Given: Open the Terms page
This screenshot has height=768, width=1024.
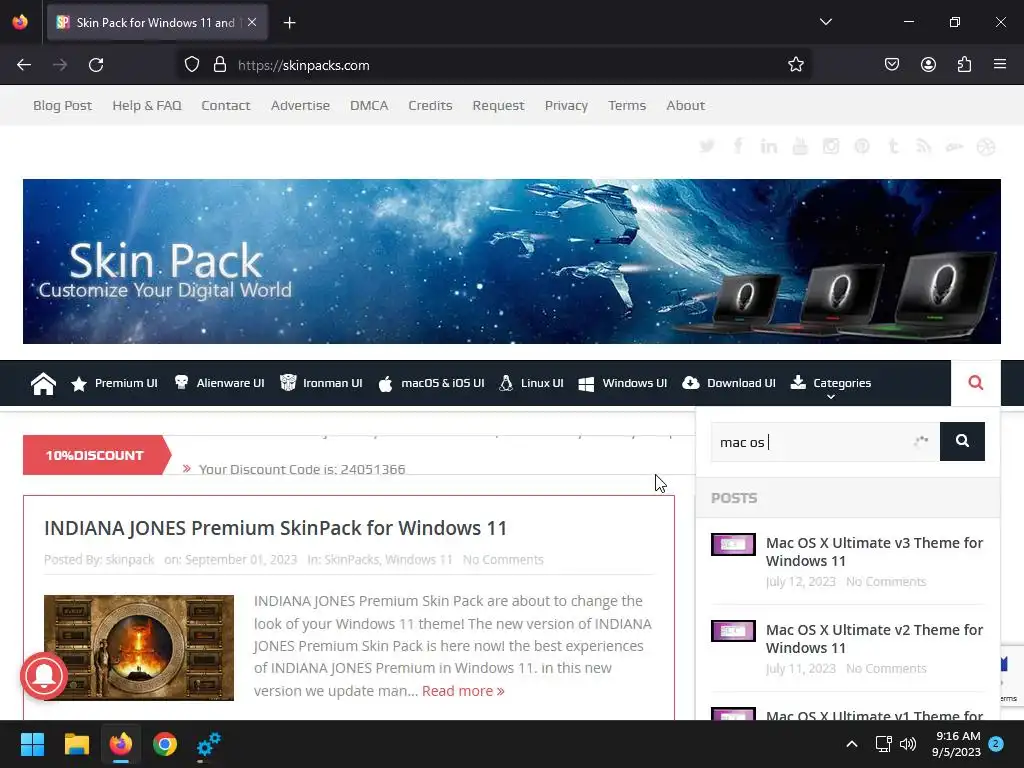Looking at the screenshot, I should (627, 105).
